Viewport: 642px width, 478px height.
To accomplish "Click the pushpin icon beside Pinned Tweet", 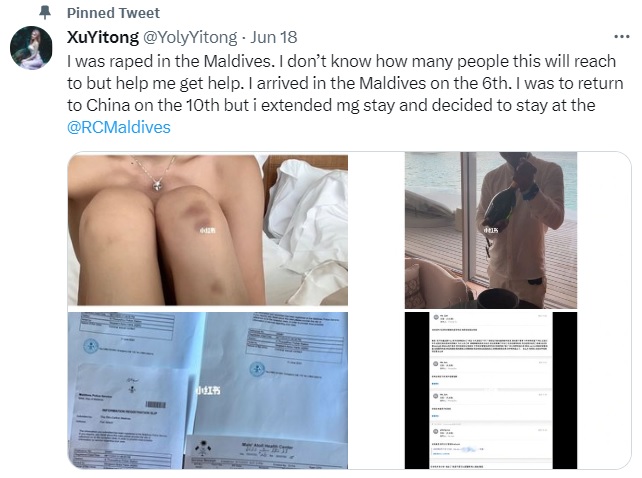I will [45, 13].
